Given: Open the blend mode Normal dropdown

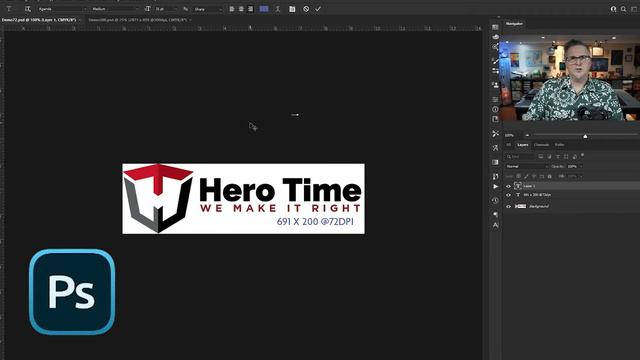Looking at the screenshot, I should click(x=527, y=167).
